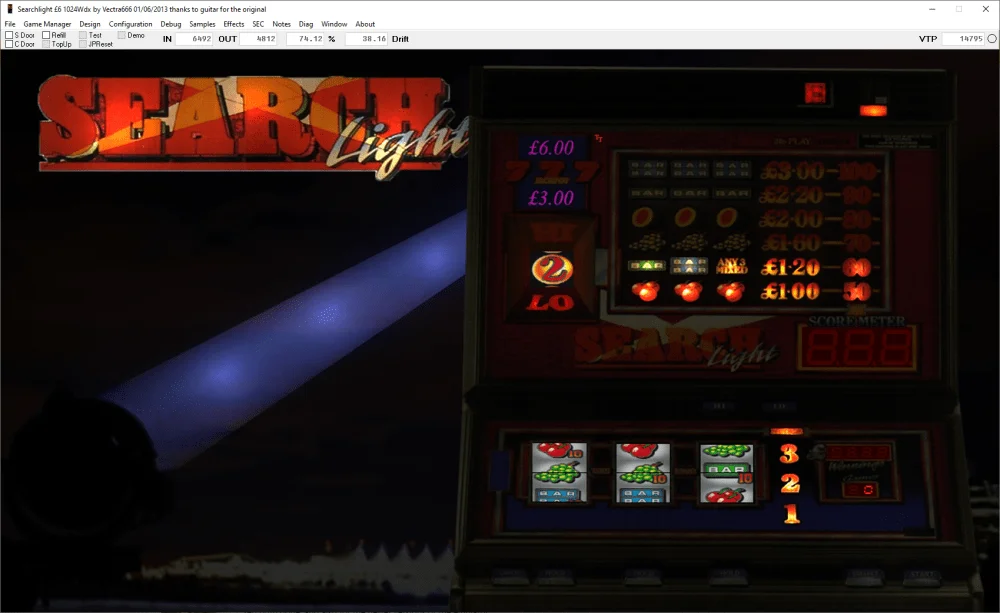The width and height of the screenshot is (1000, 613).
Task: Click the percentage field 74.12
Action: [x=305, y=39]
